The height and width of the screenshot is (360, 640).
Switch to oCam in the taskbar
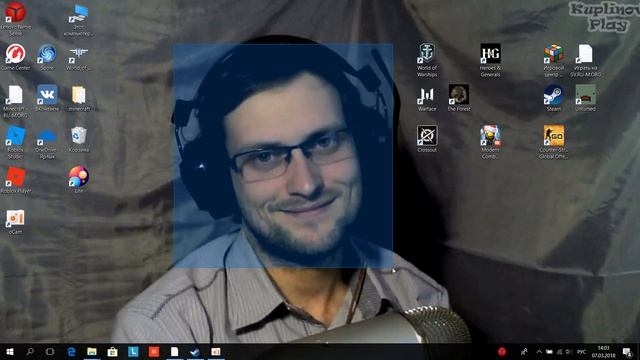click(x=216, y=351)
